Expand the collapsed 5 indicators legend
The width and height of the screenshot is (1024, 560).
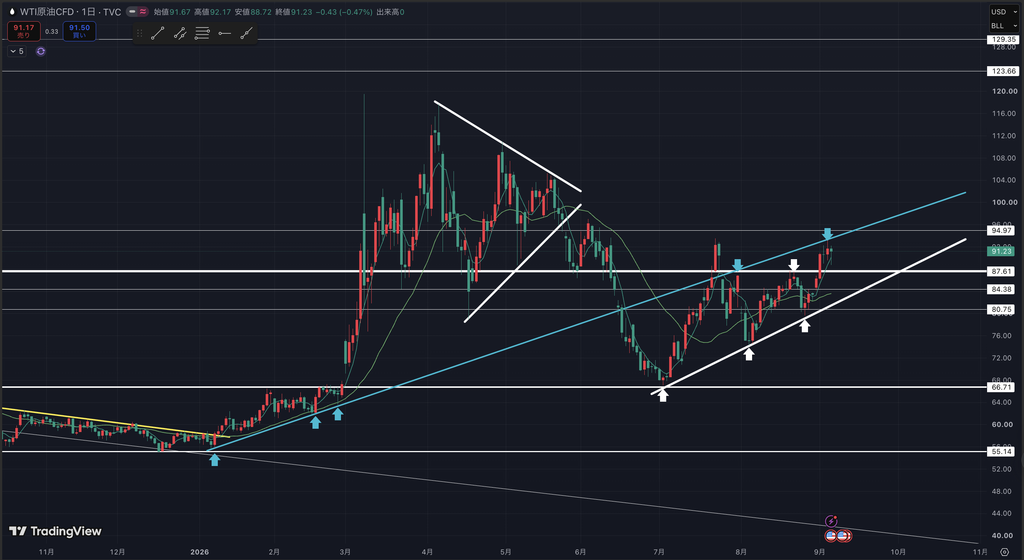(x=16, y=51)
